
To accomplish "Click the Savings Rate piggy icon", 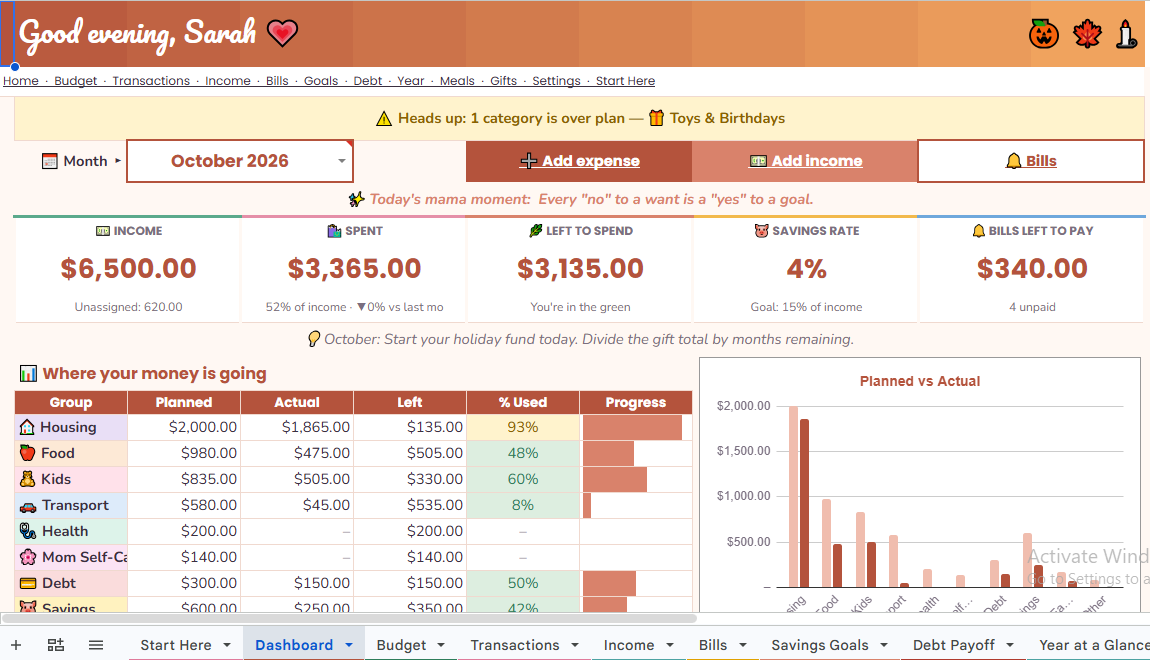I will [761, 230].
